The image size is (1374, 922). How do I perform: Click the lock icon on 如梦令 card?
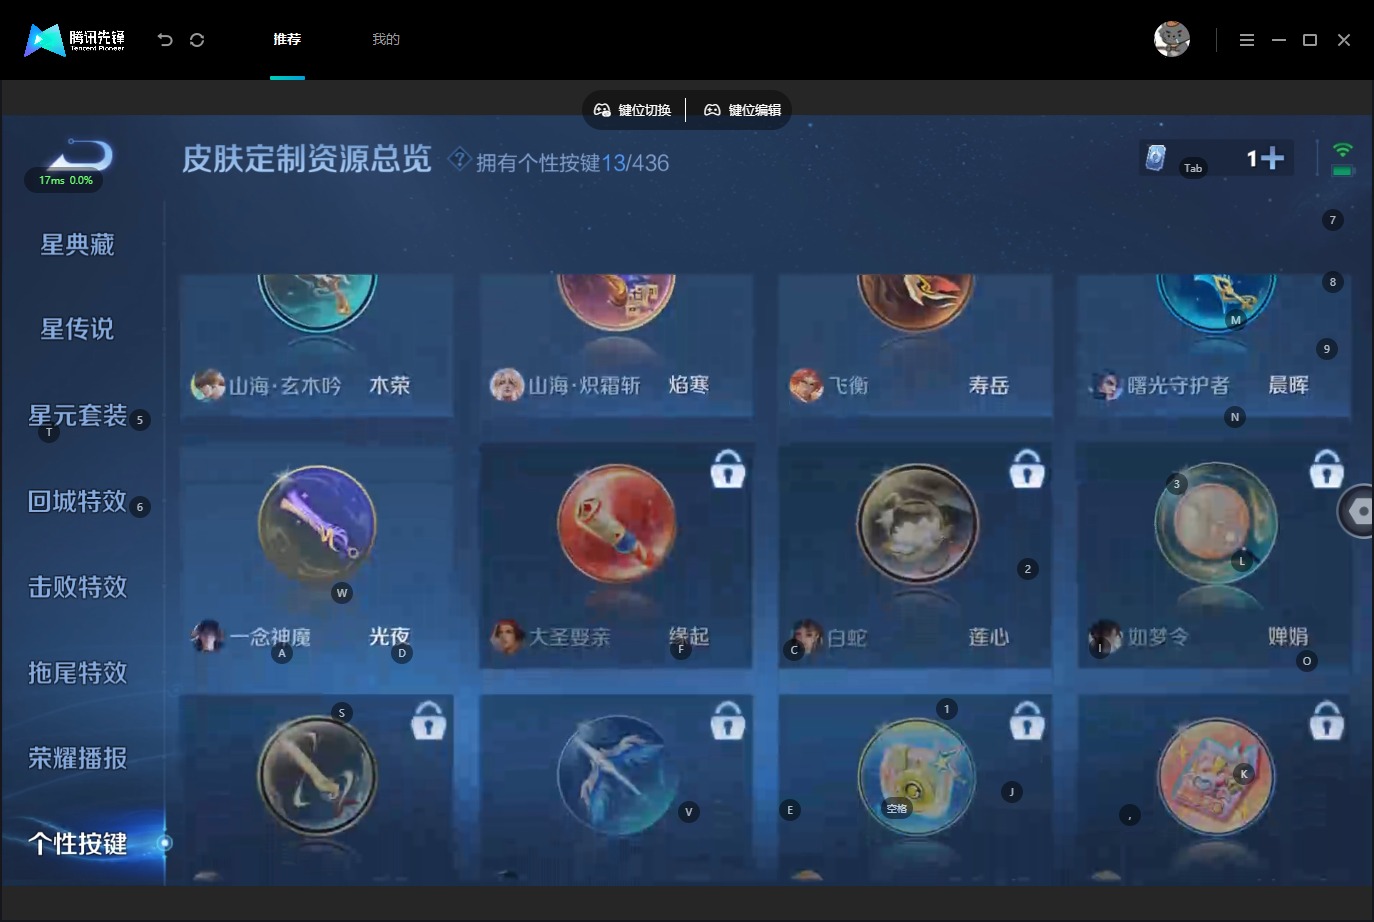pyautogui.click(x=1327, y=468)
